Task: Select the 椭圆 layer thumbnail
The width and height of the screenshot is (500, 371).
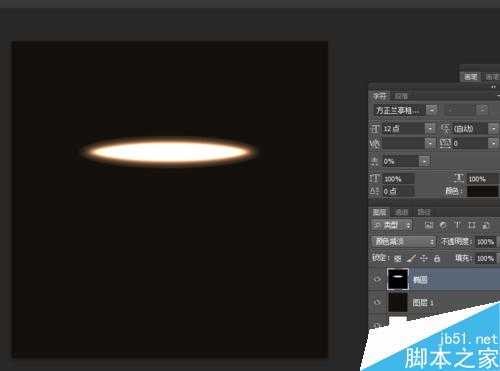Action: click(x=398, y=279)
